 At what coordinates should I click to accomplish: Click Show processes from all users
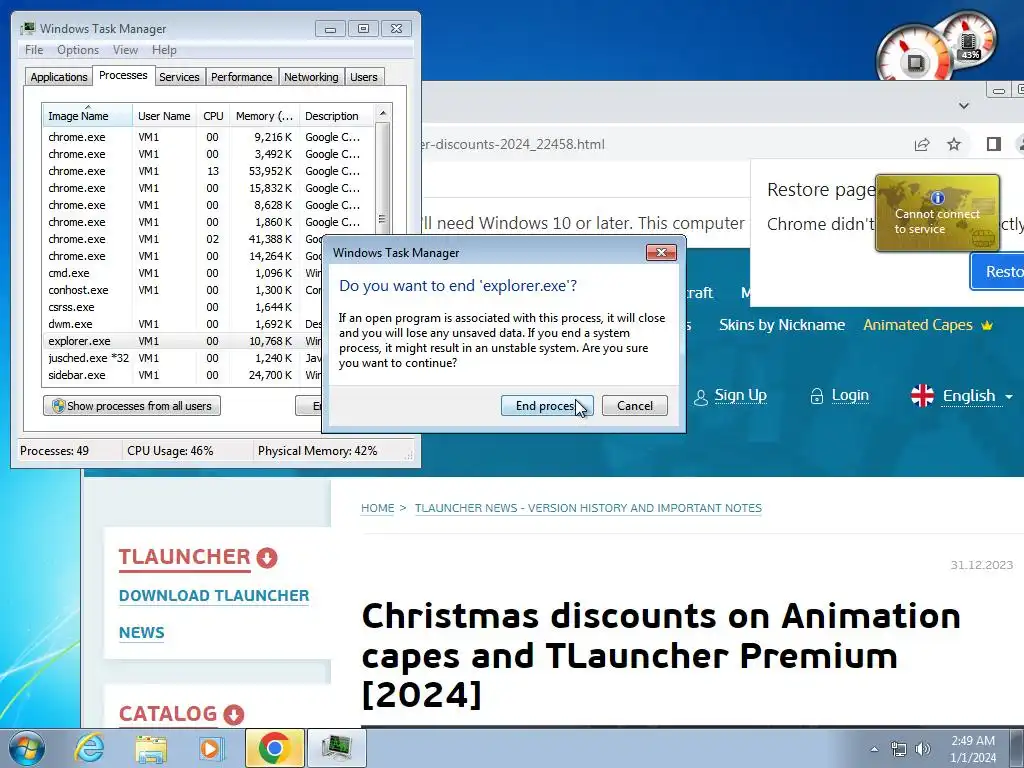coord(132,406)
